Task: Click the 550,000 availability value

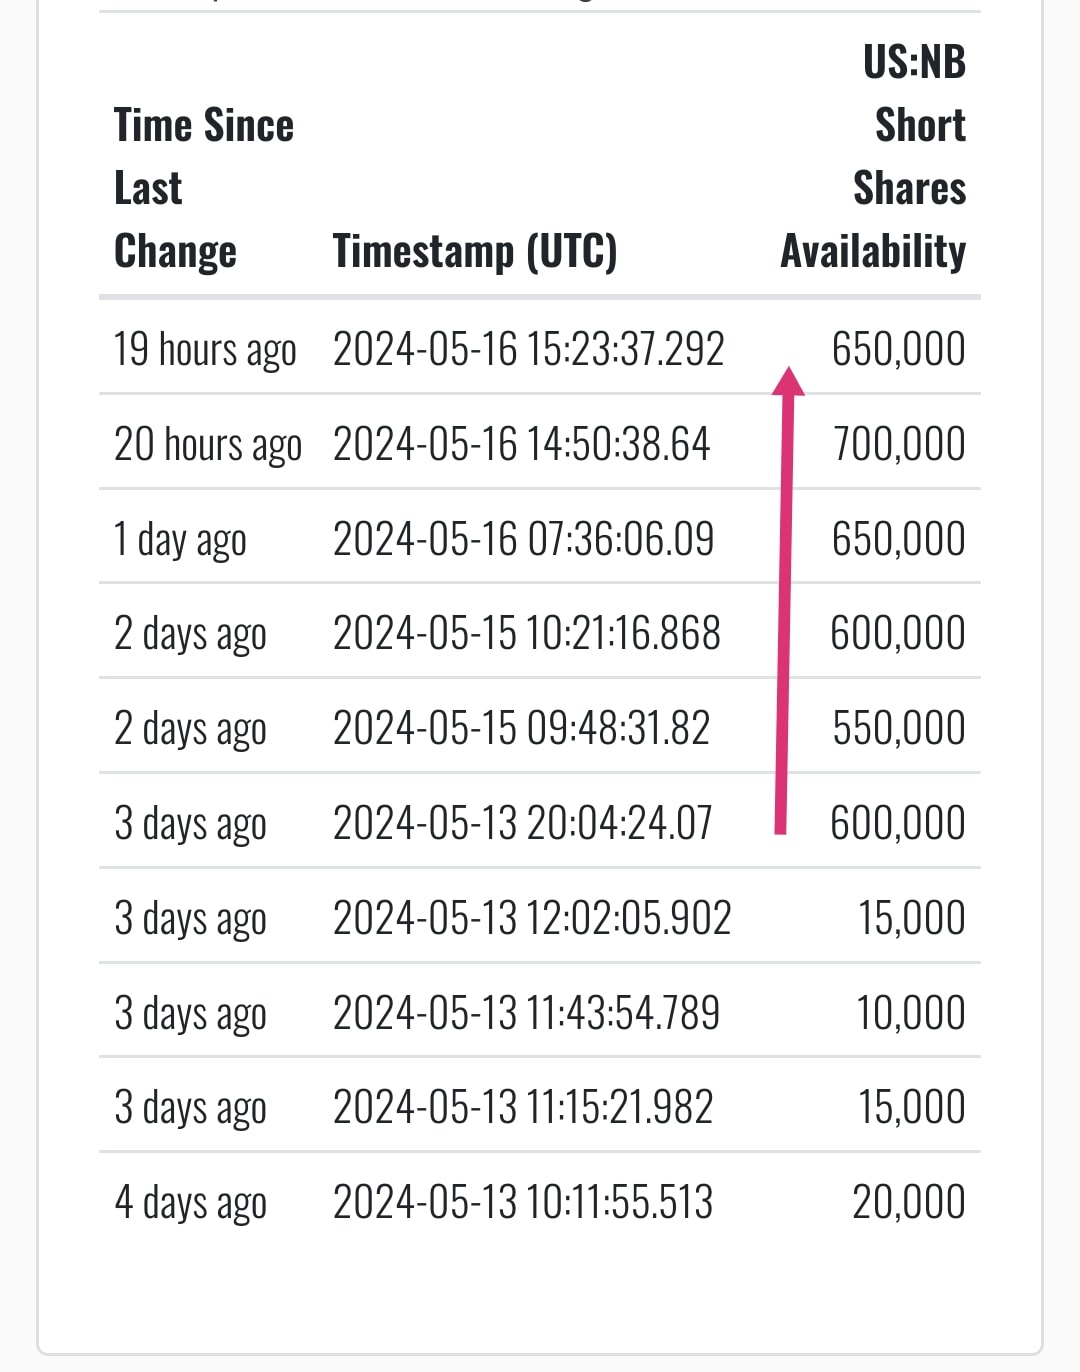Action: 899,728
